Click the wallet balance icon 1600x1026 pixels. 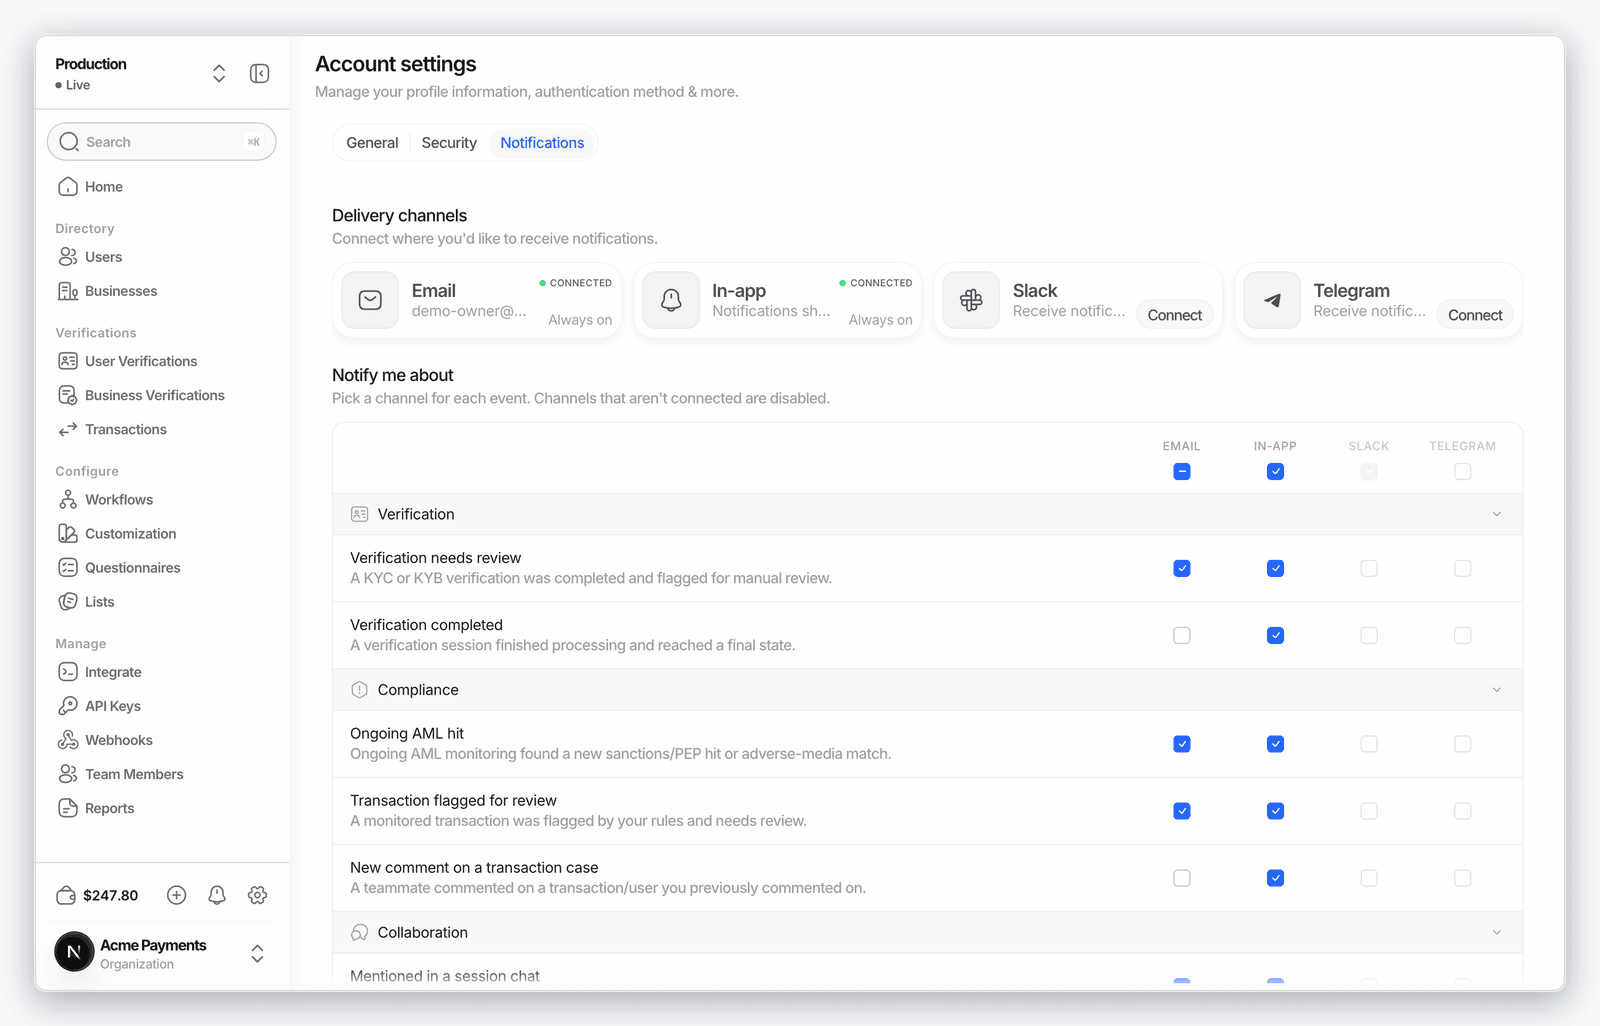point(66,895)
